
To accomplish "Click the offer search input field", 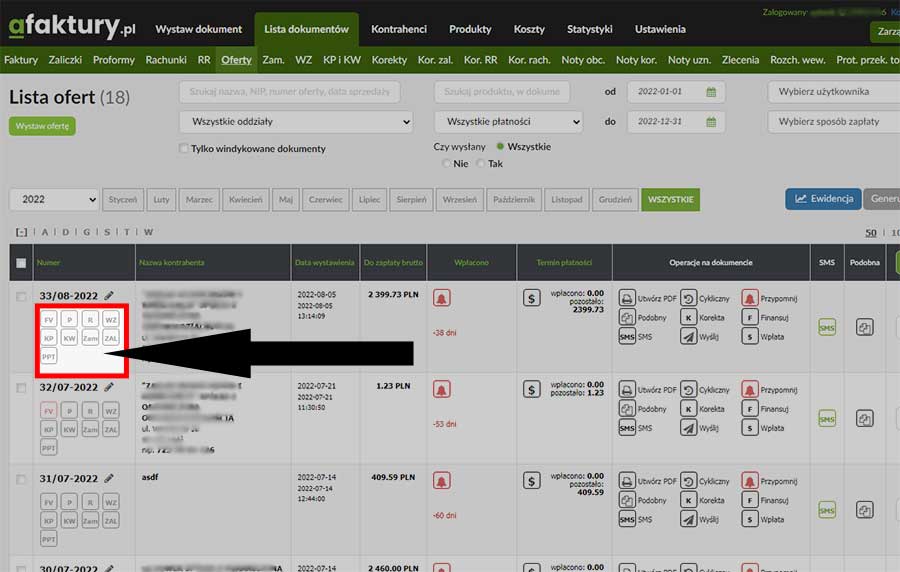I will [x=290, y=92].
